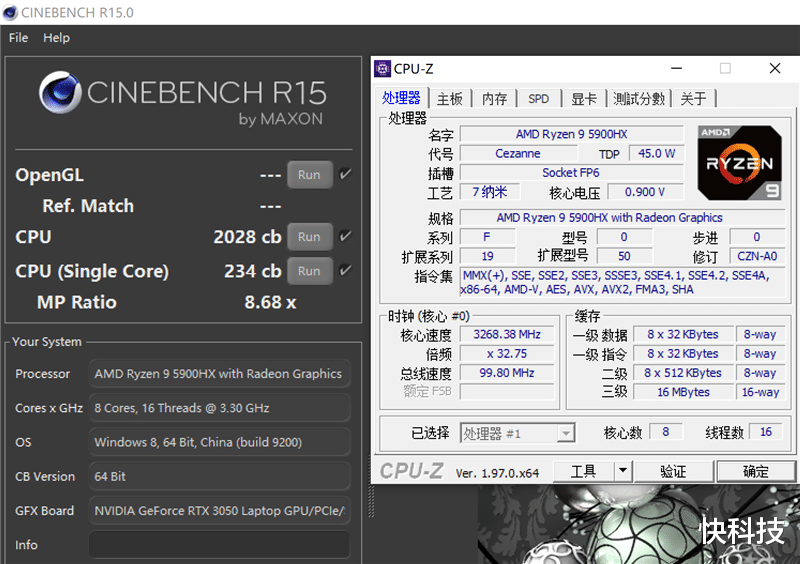This screenshot has width=800, height=564.
Task: Click the 0.900 V core voltage value
Action: (x=645, y=192)
